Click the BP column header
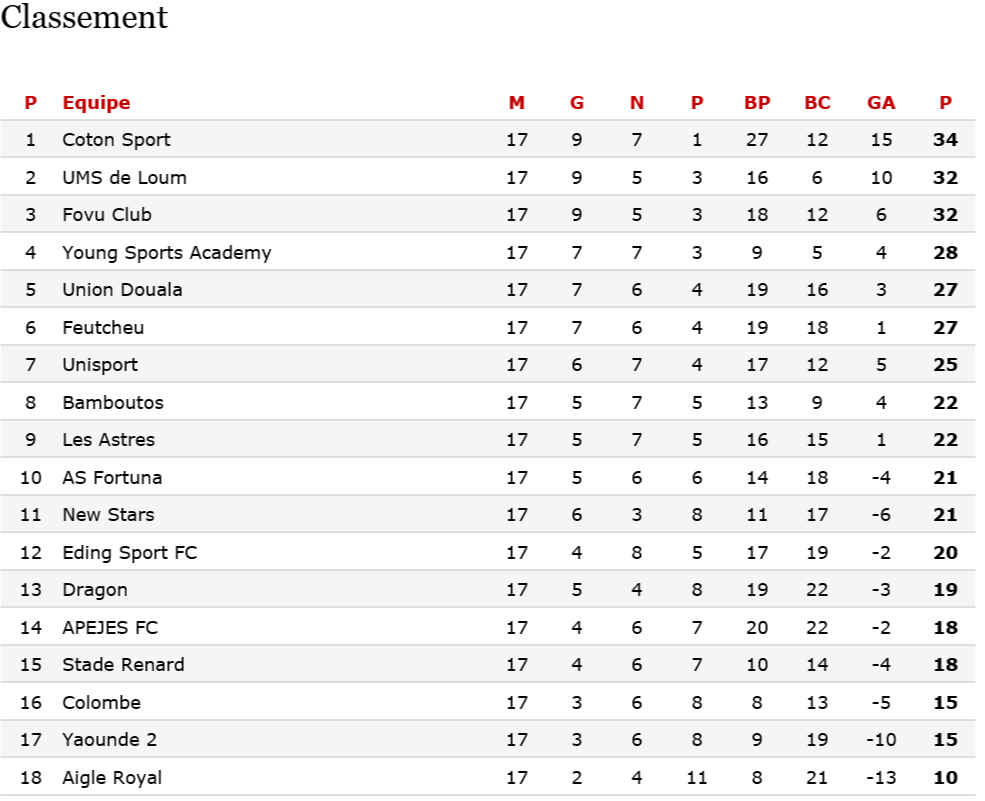The width and height of the screenshot is (985, 801). click(x=757, y=102)
